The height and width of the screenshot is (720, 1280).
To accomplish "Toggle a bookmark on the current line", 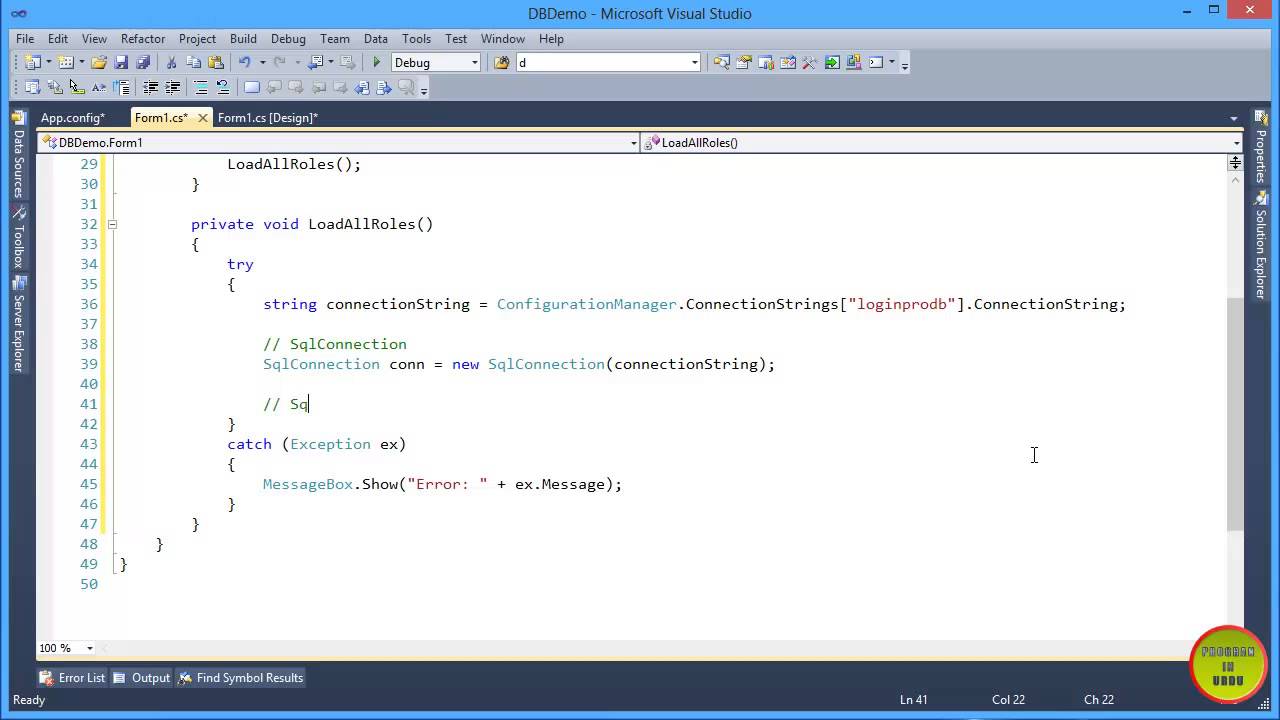I will point(251,87).
